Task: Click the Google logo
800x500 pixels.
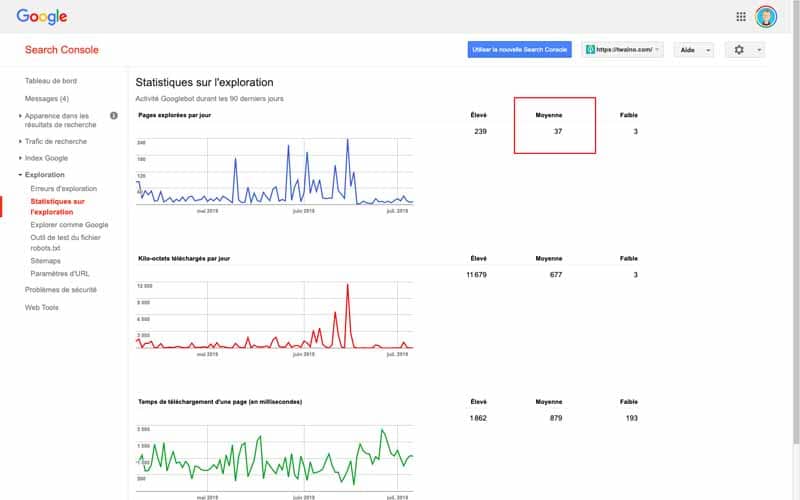Action: point(42,17)
